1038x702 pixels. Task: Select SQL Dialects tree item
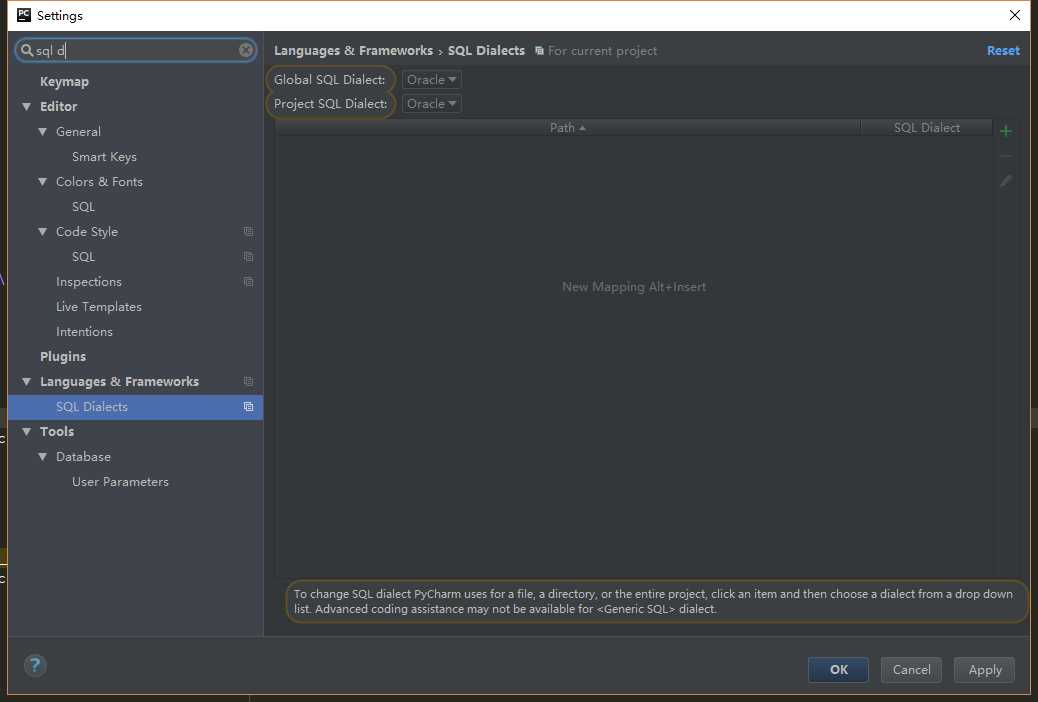(135, 407)
